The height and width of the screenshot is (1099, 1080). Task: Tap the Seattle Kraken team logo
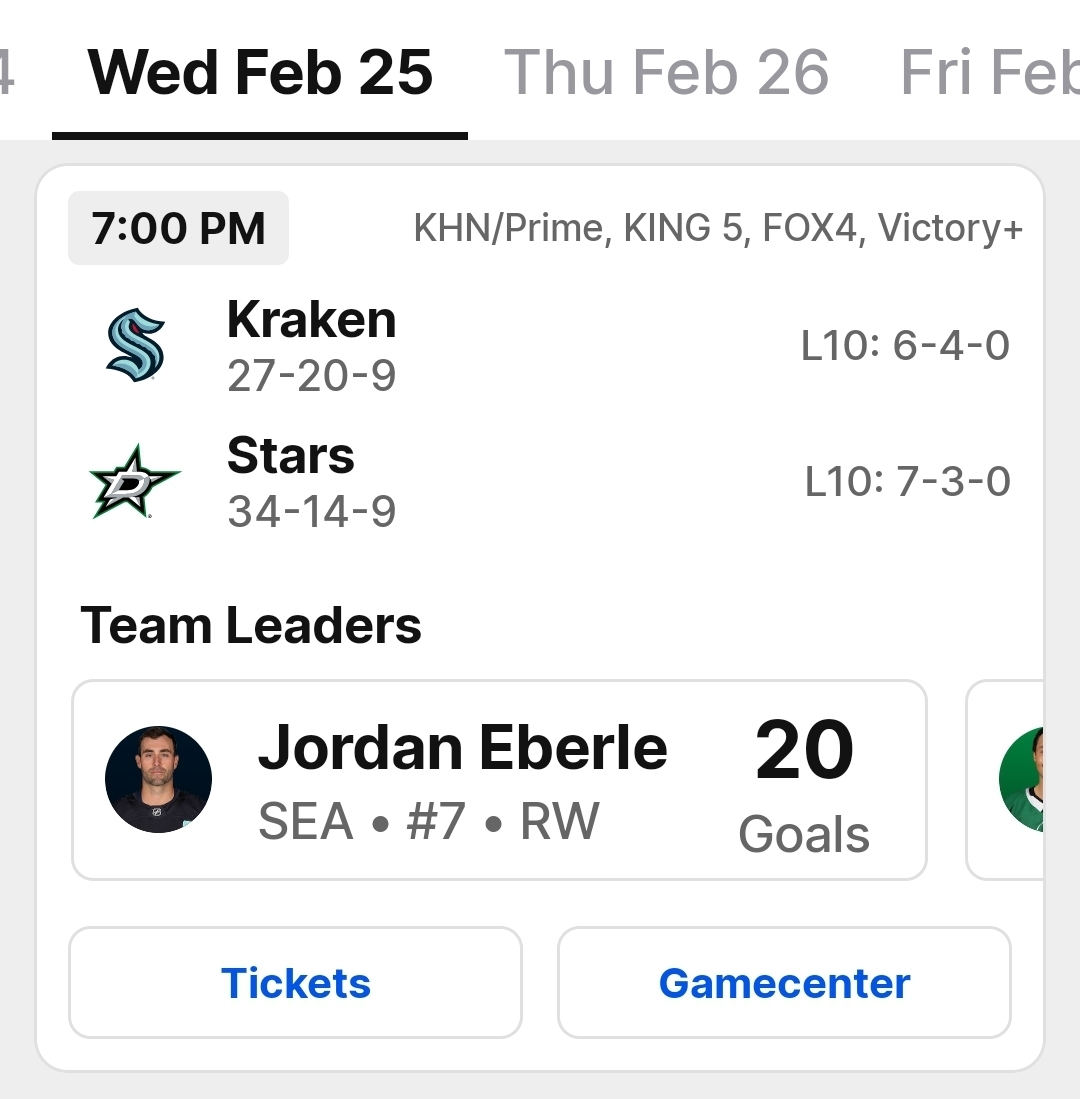coord(135,346)
